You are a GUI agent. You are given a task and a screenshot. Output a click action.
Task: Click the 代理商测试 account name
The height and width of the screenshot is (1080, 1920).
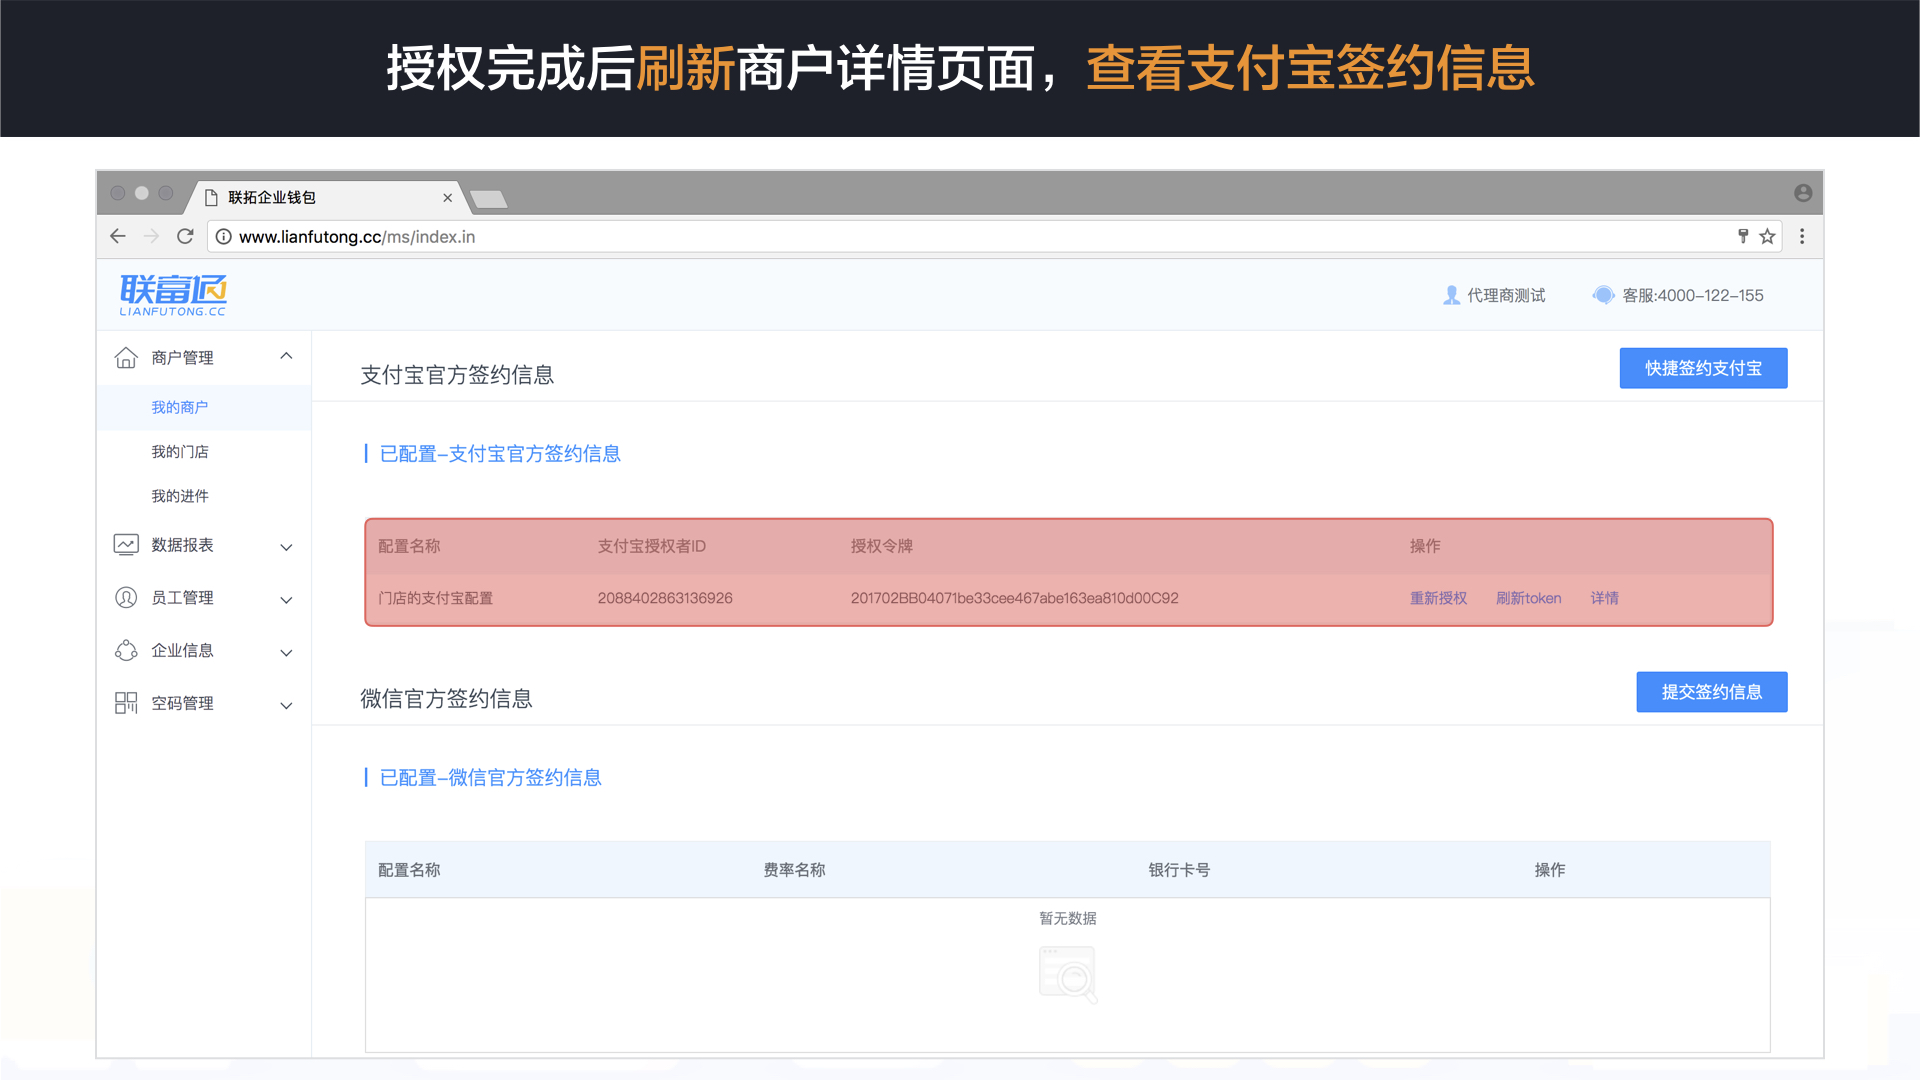(1506, 295)
